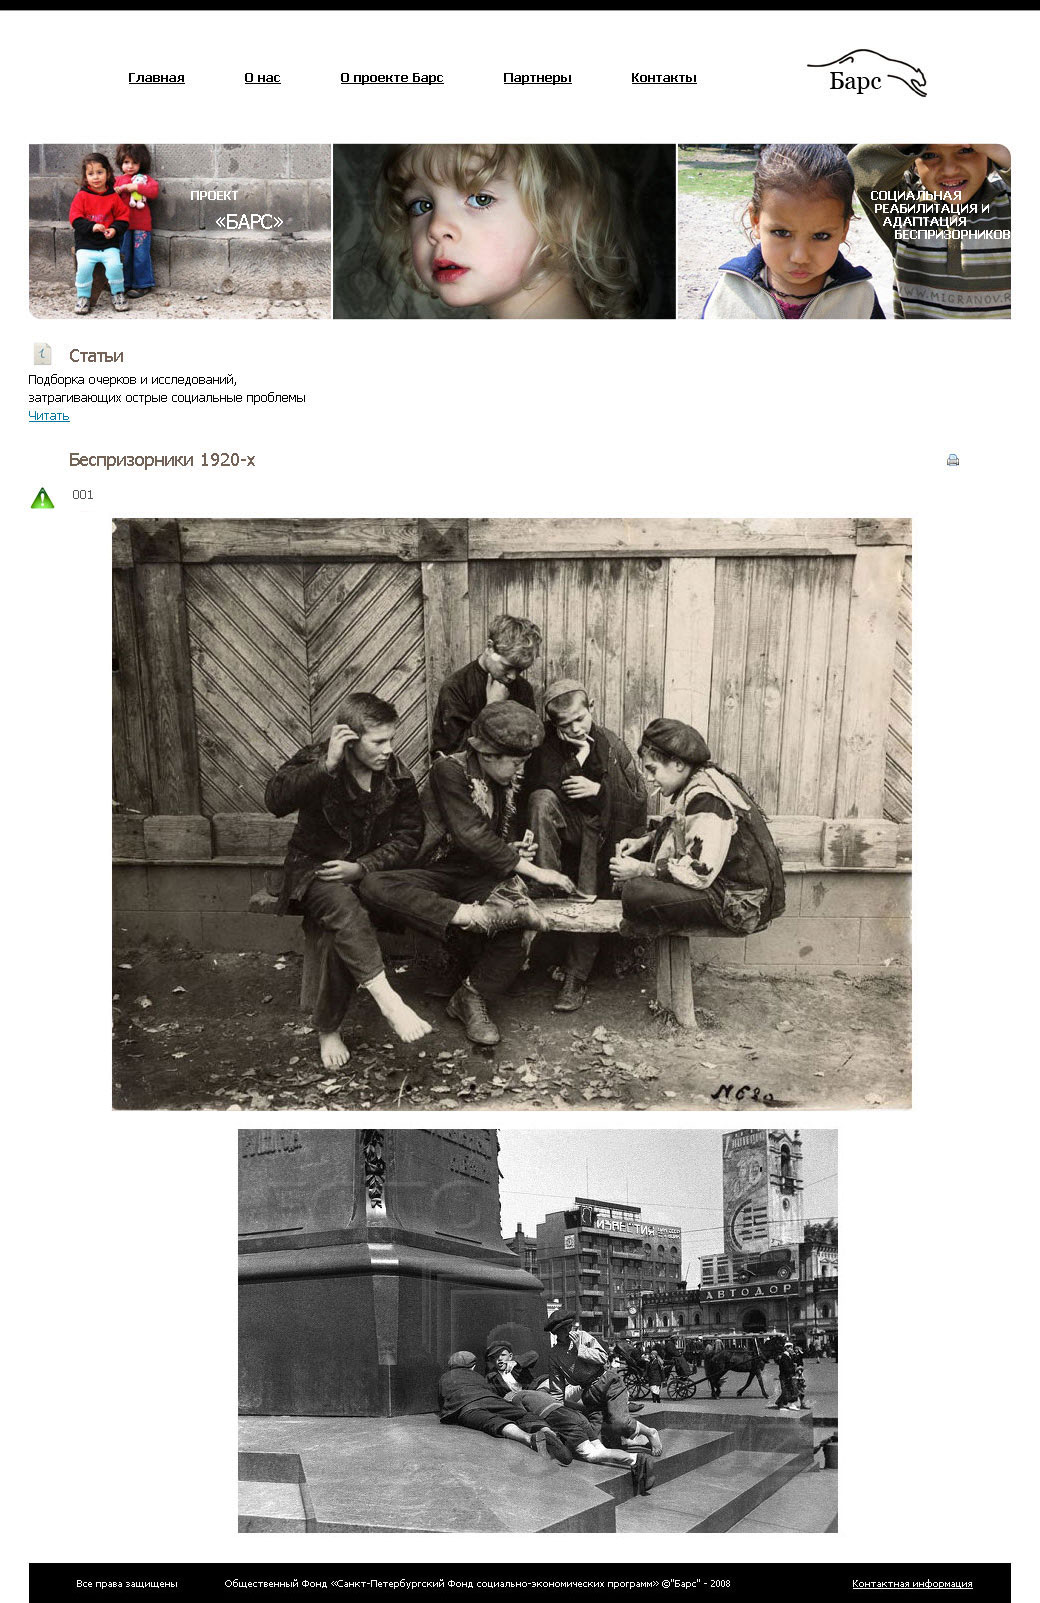This screenshot has width=1040, height=1603.
Task: Click the green warning triangle icon
Action: pos(42,498)
